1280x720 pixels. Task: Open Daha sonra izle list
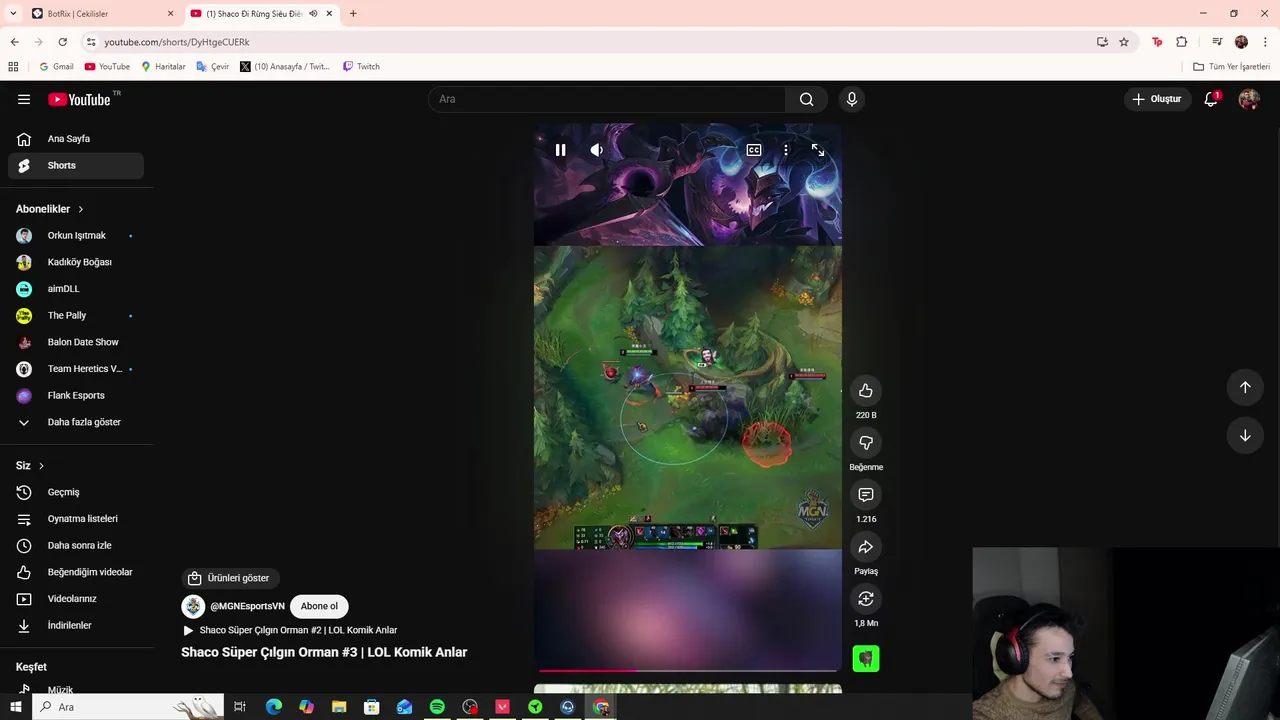click(76, 546)
